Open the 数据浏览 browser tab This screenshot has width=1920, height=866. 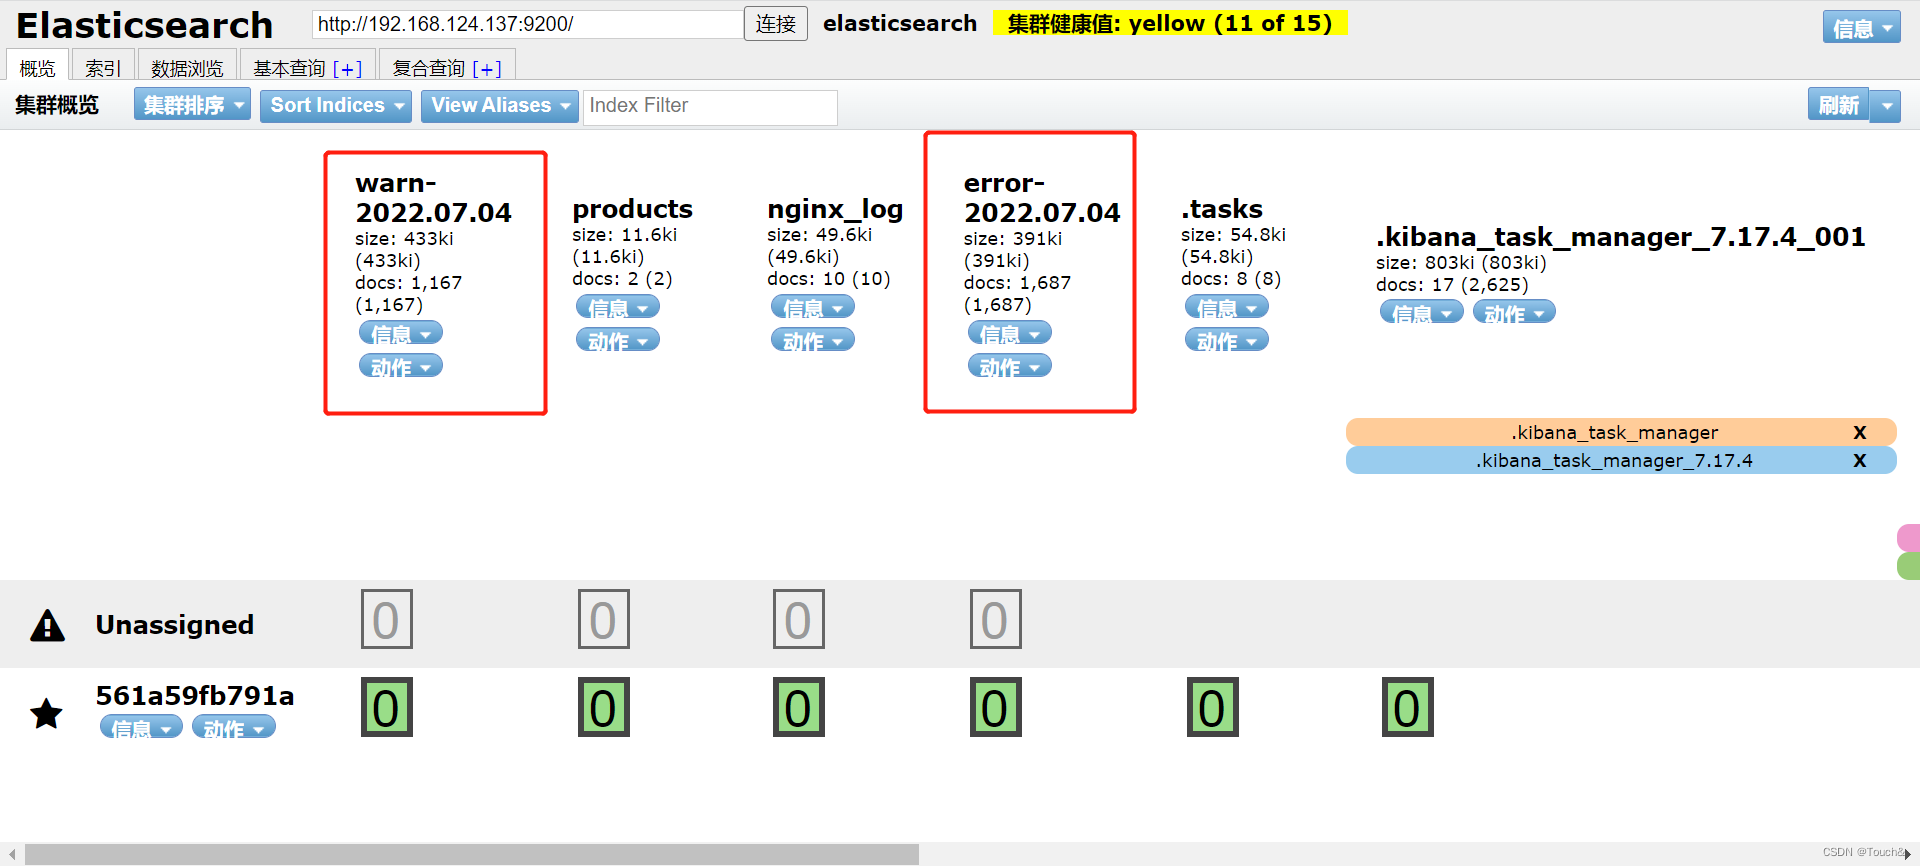coord(187,66)
